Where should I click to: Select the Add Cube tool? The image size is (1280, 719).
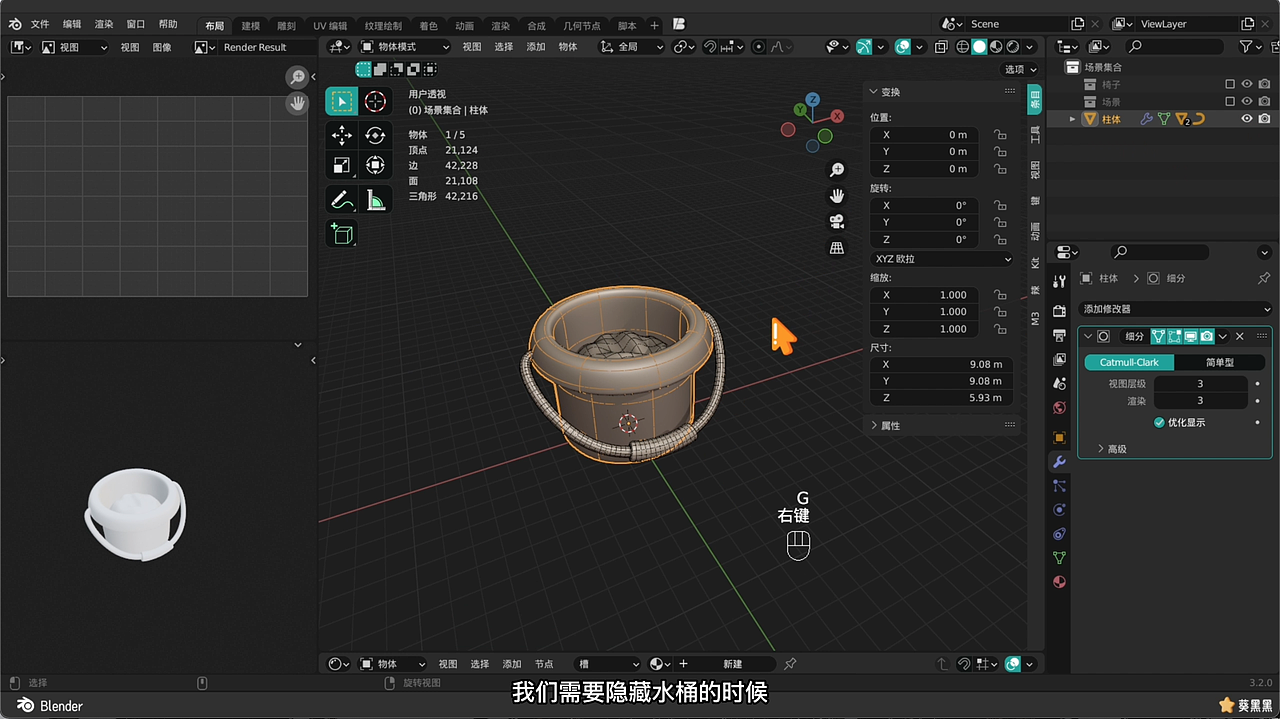tap(340, 233)
